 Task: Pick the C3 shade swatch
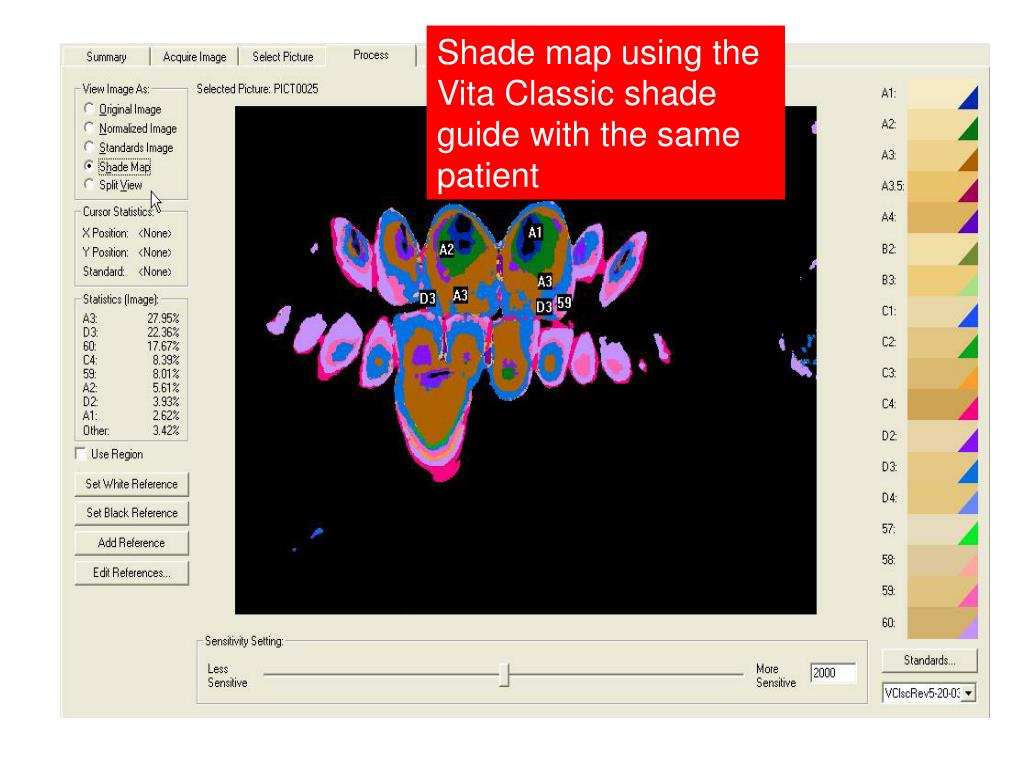click(x=942, y=373)
